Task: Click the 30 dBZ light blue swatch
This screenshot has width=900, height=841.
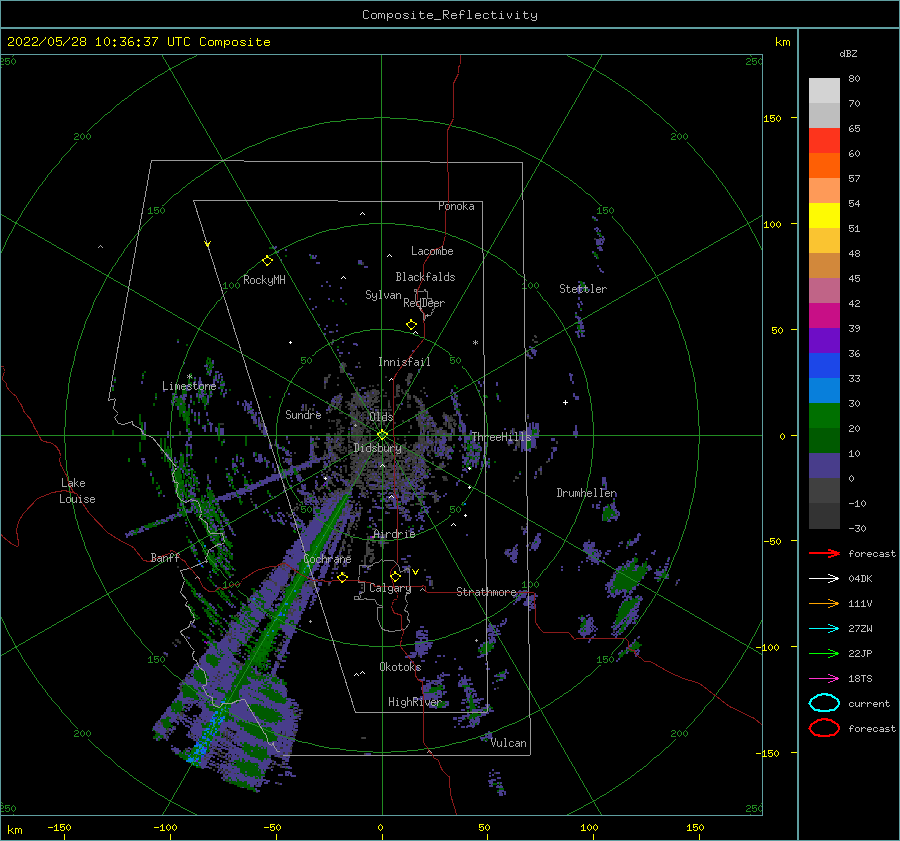Action: click(x=824, y=390)
